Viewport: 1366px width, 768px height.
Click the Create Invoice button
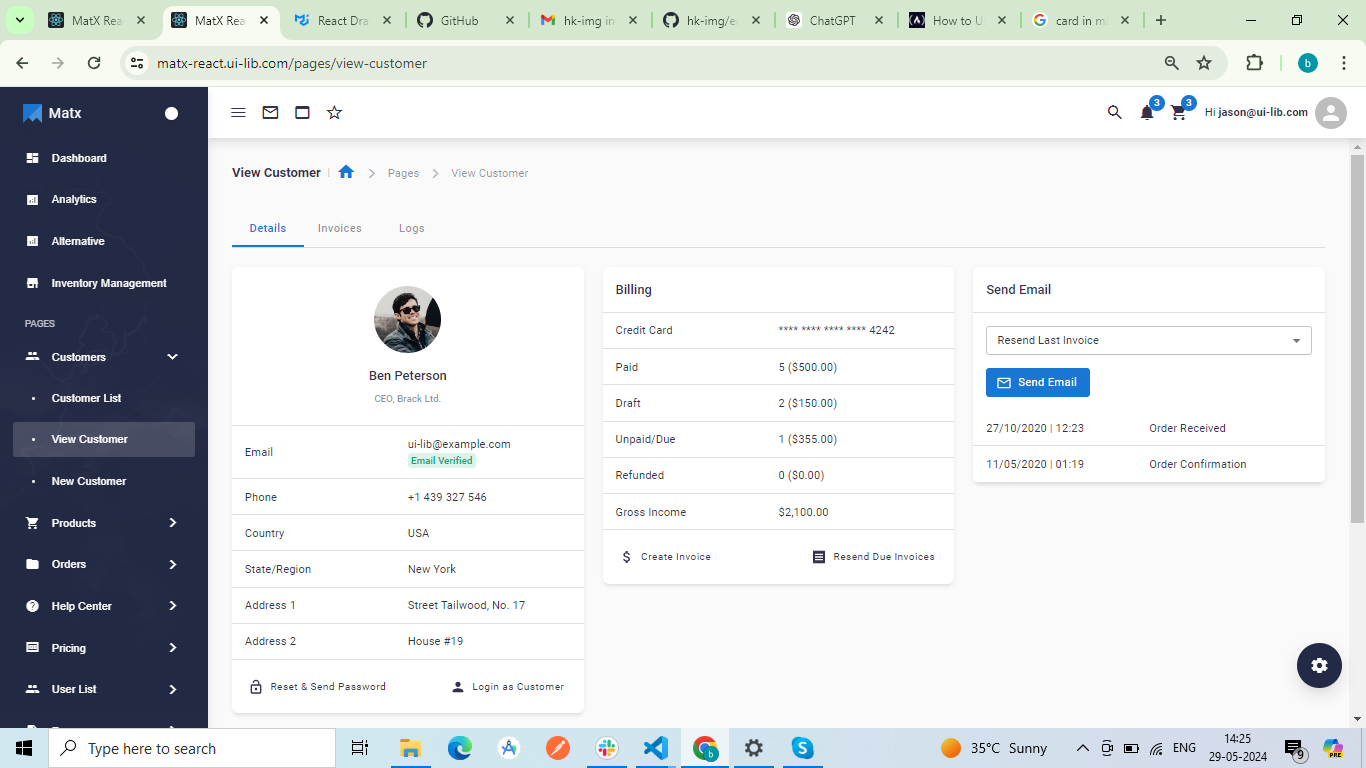666,557
